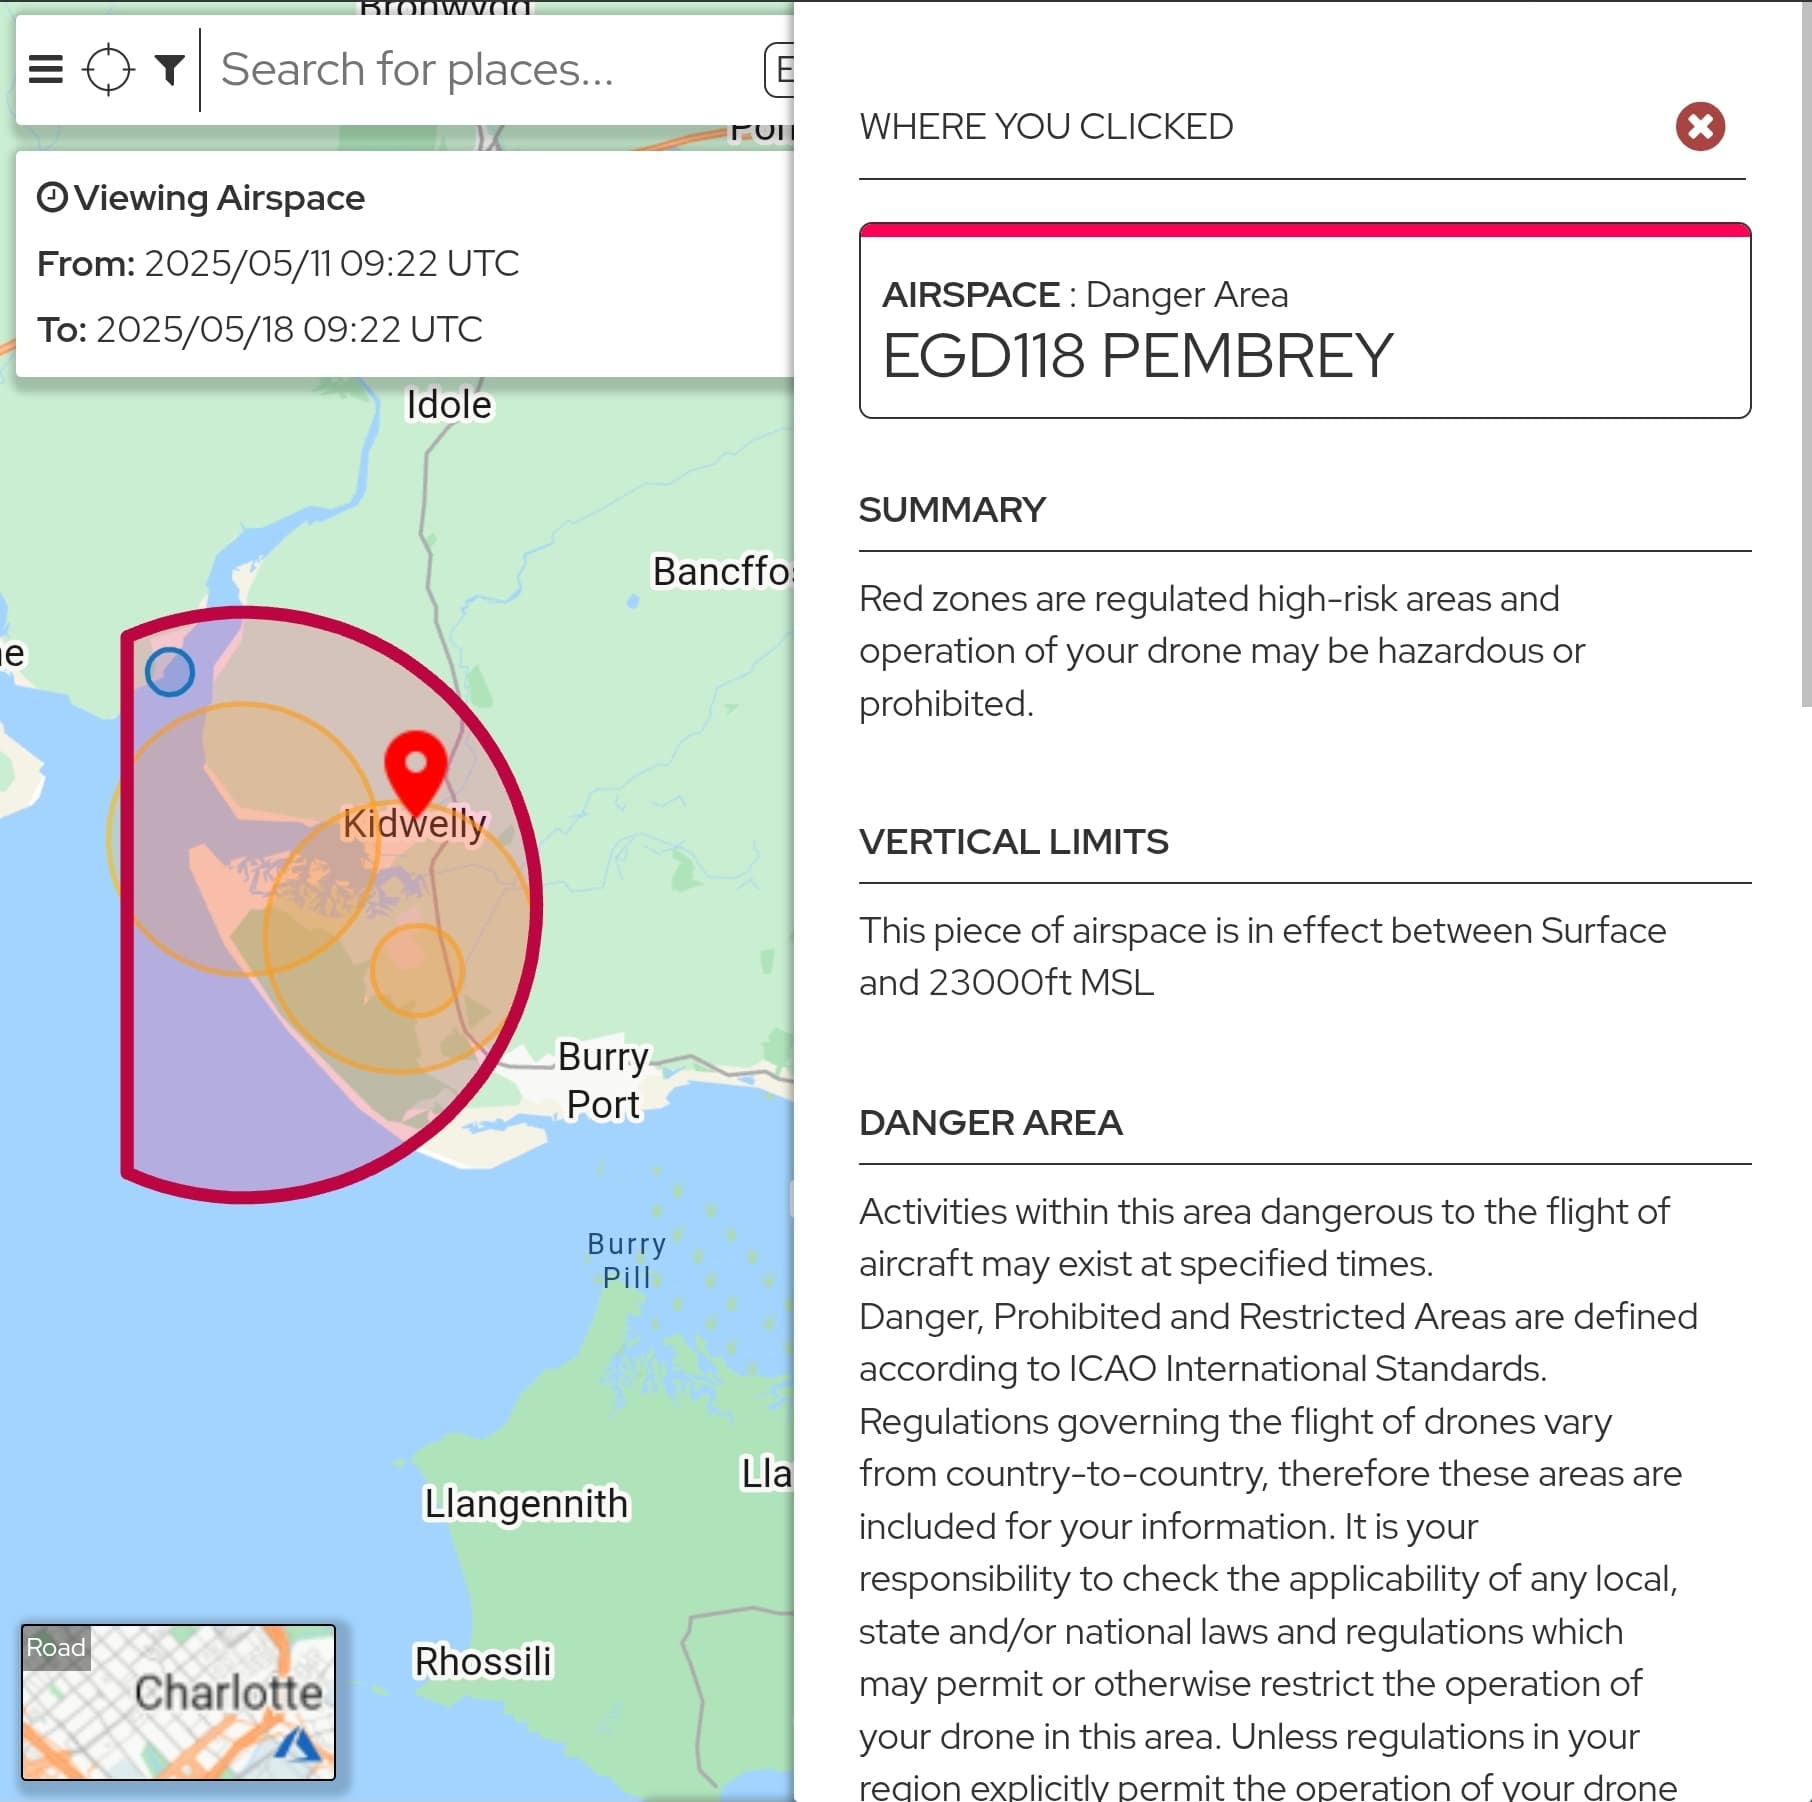The width and height of the screenshot is (1812, 1802).
Task: Select the EGD118 PEMBREY airspace card
Action: tap(1305, 320)
